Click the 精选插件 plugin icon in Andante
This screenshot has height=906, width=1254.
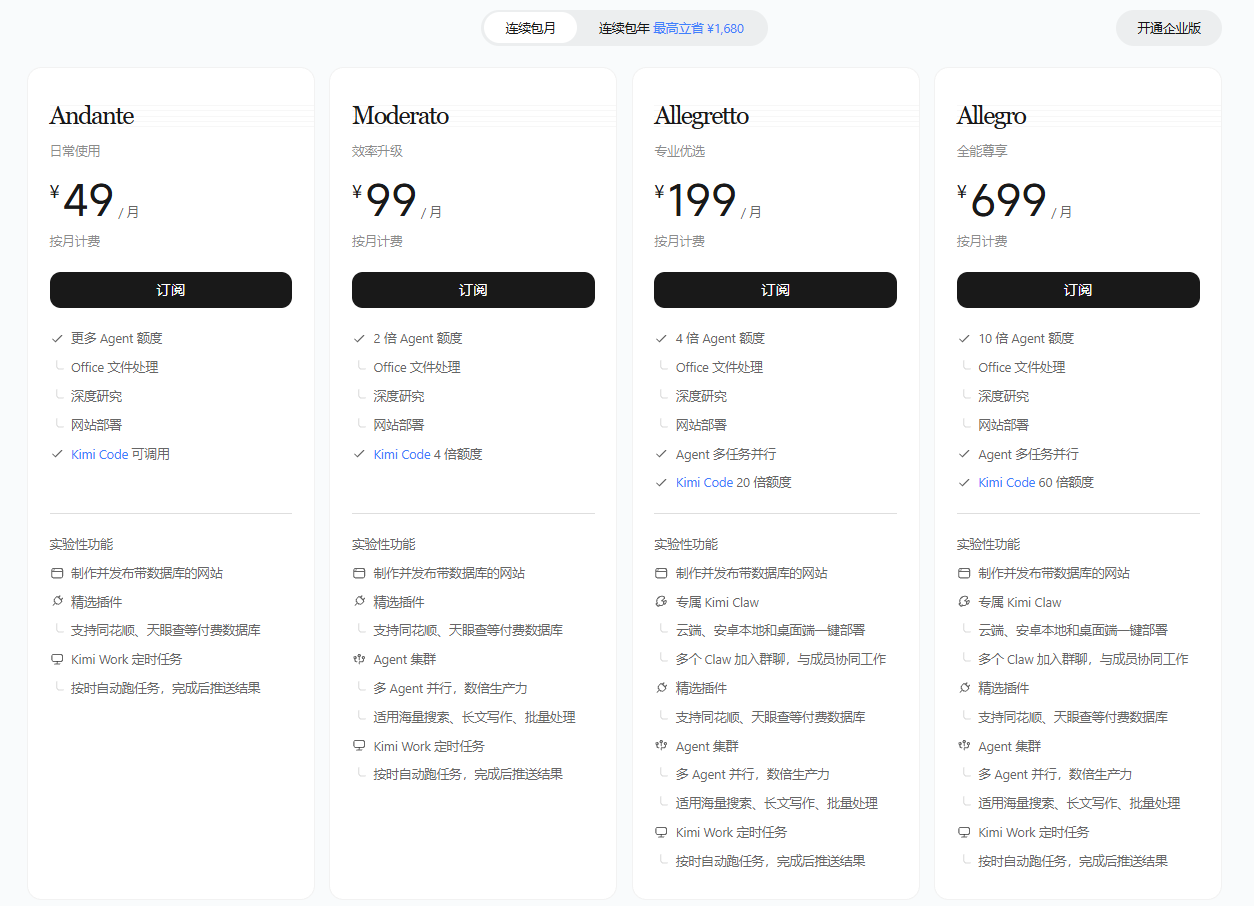pyautogui.click(x=57, y=602)
